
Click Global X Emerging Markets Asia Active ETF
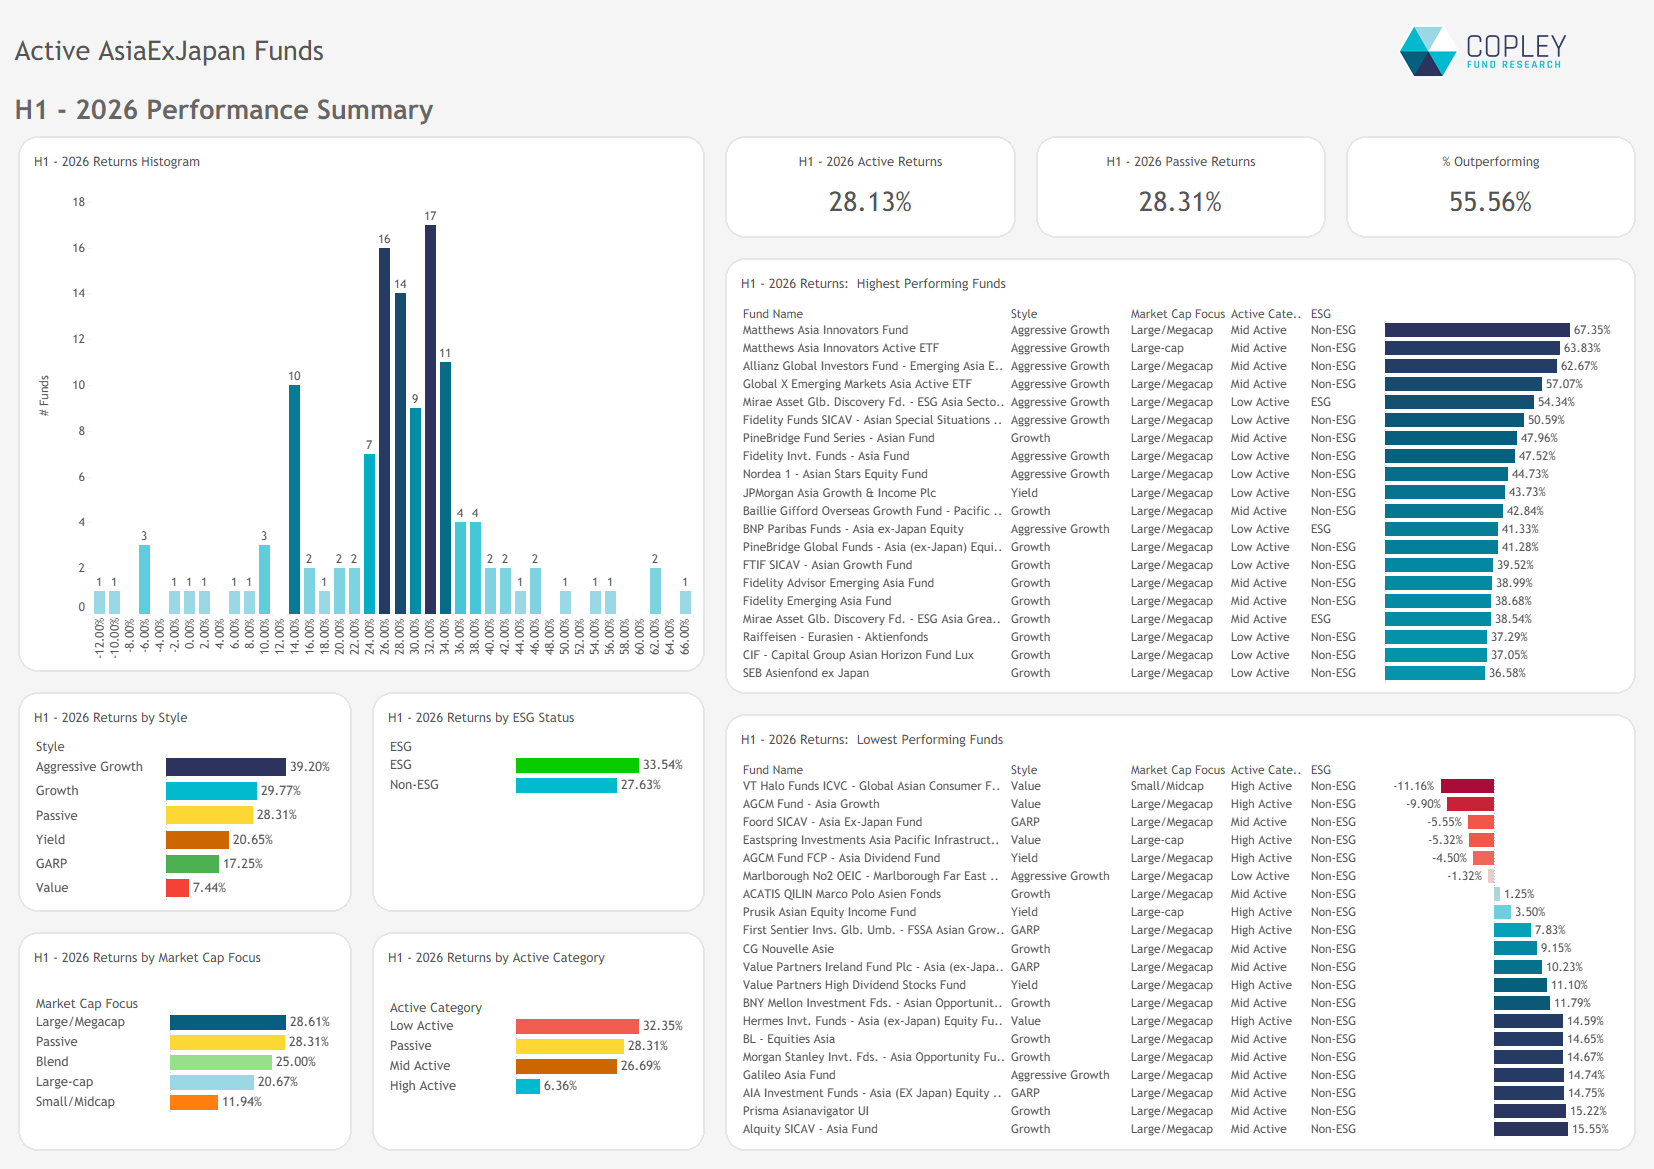pos(857,384)
